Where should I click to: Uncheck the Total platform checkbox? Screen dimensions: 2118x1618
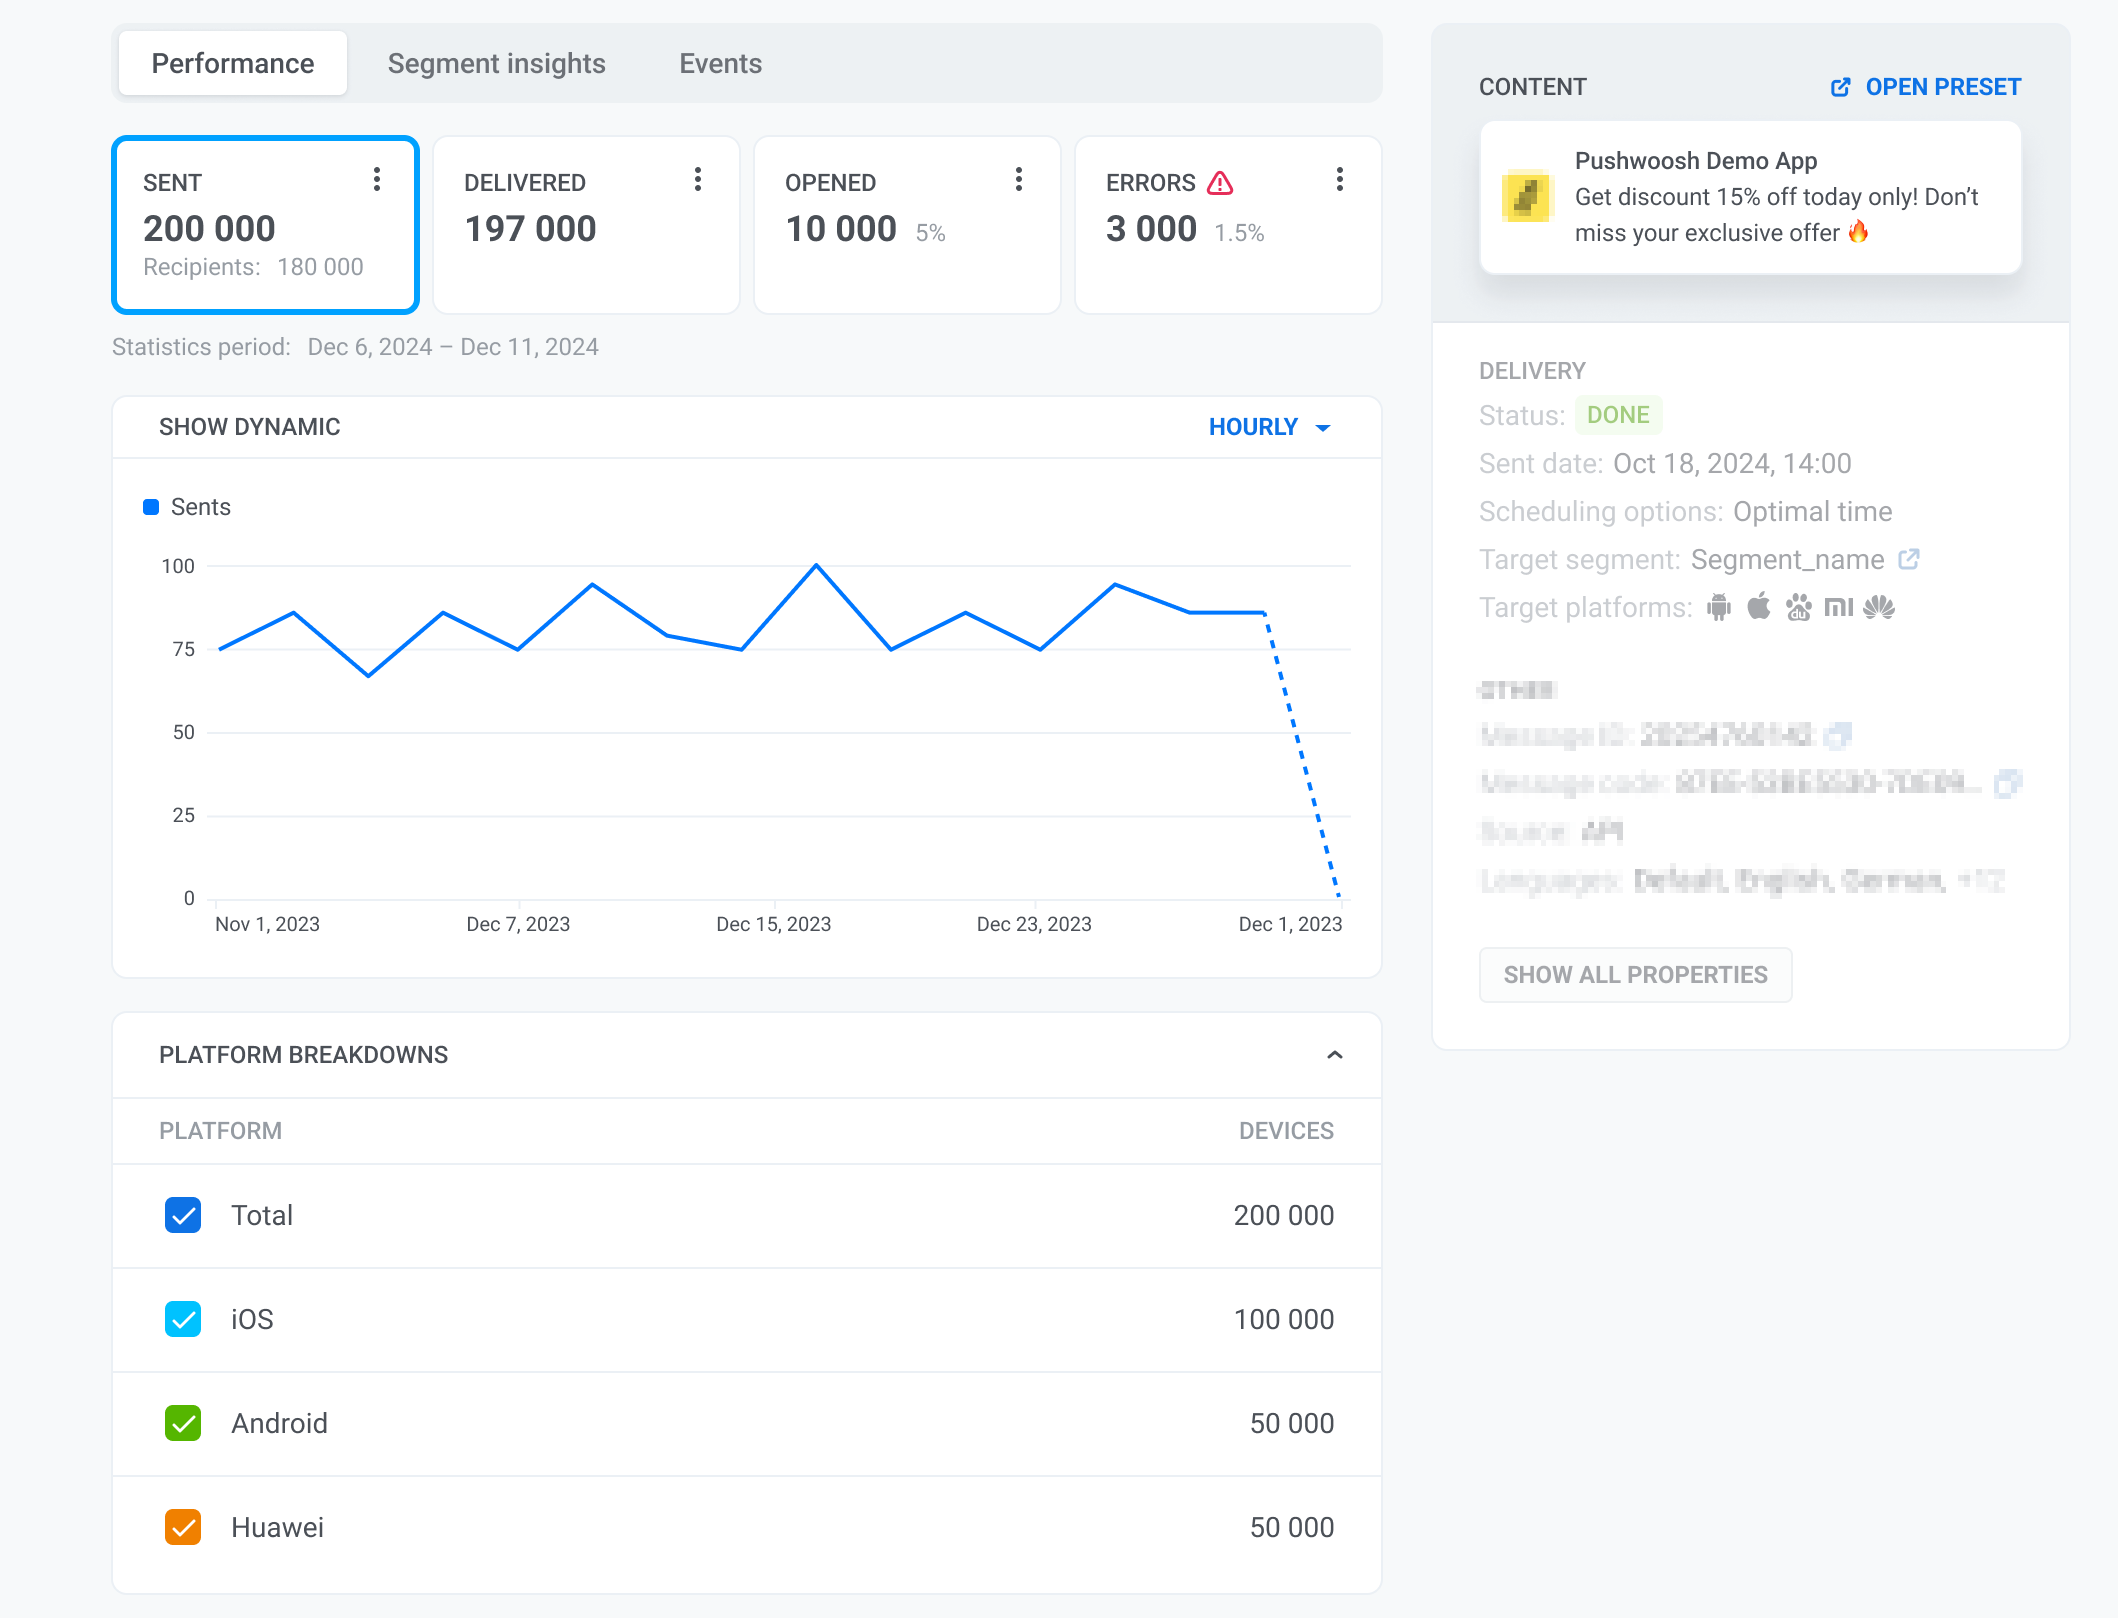(x=183, y=1216)
